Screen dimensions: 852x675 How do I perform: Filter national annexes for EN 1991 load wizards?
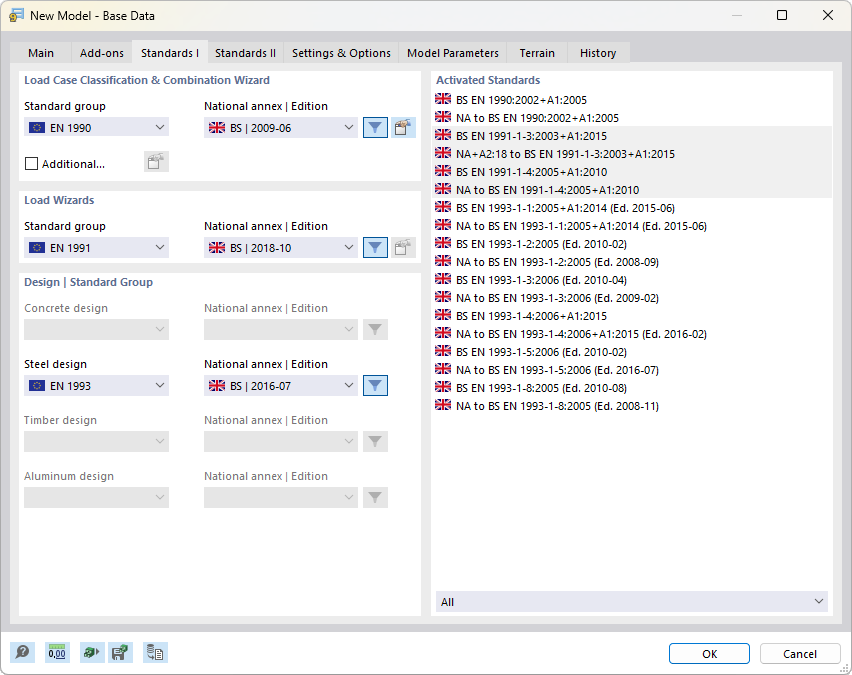pos(375,247)
